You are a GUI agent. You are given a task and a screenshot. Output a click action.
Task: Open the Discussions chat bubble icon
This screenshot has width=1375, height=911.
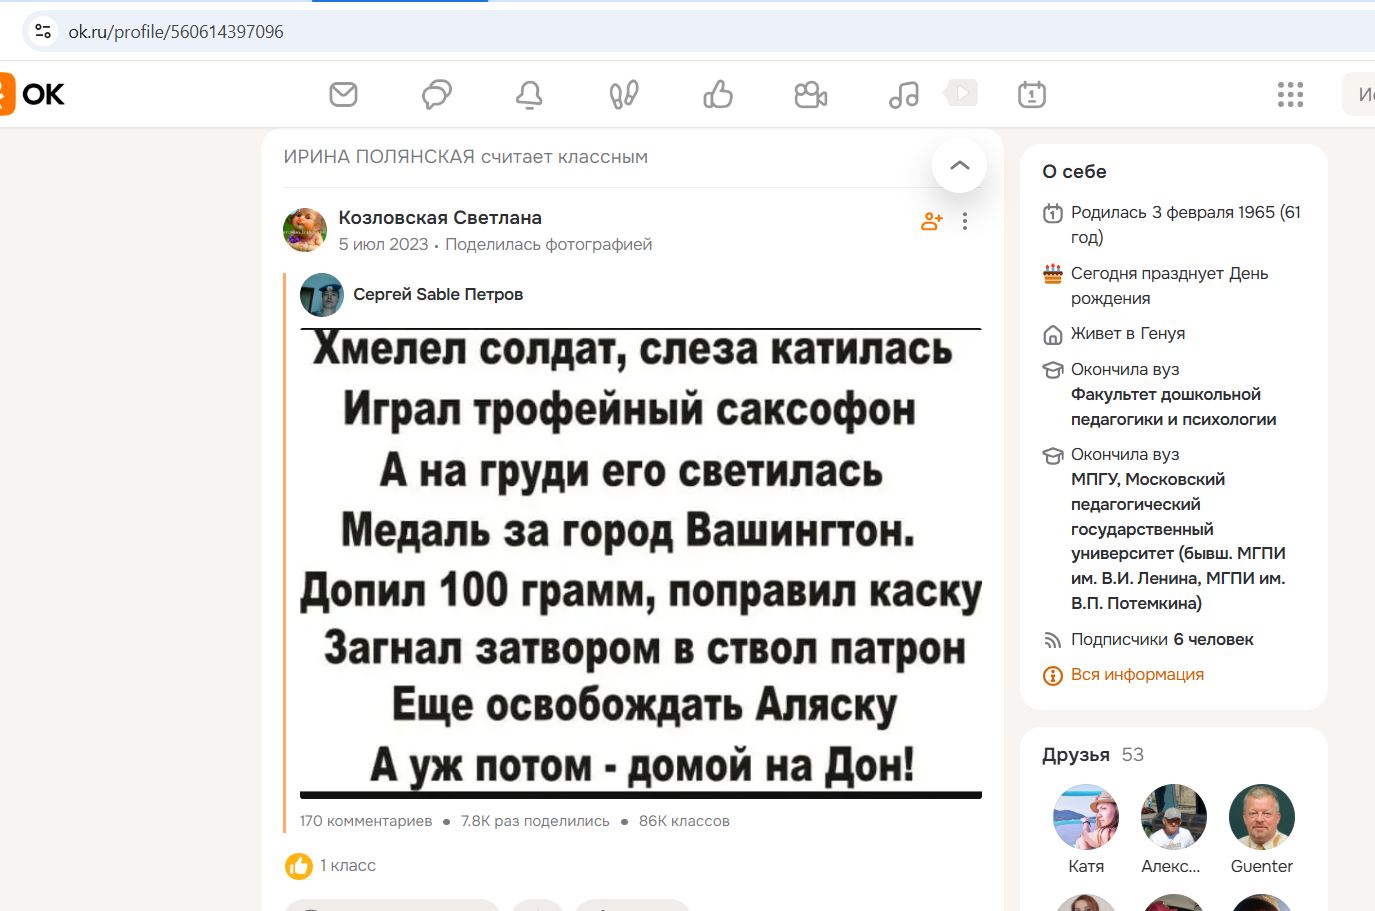coord(435,93)
